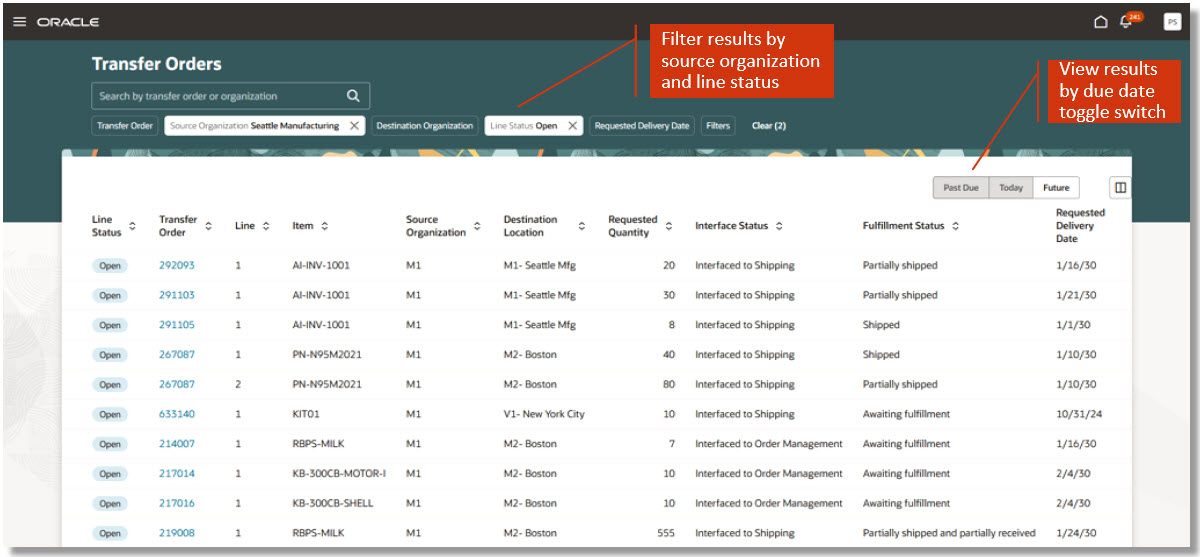Open transfer order 291105

click(177, 325)
